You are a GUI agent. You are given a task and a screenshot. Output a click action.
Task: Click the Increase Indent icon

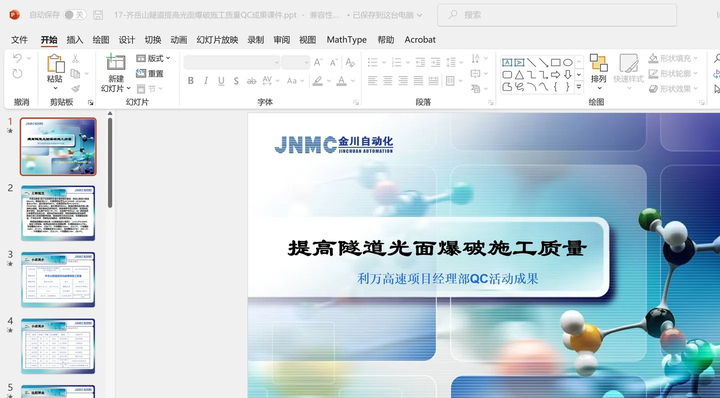click(x=435, y=62)
